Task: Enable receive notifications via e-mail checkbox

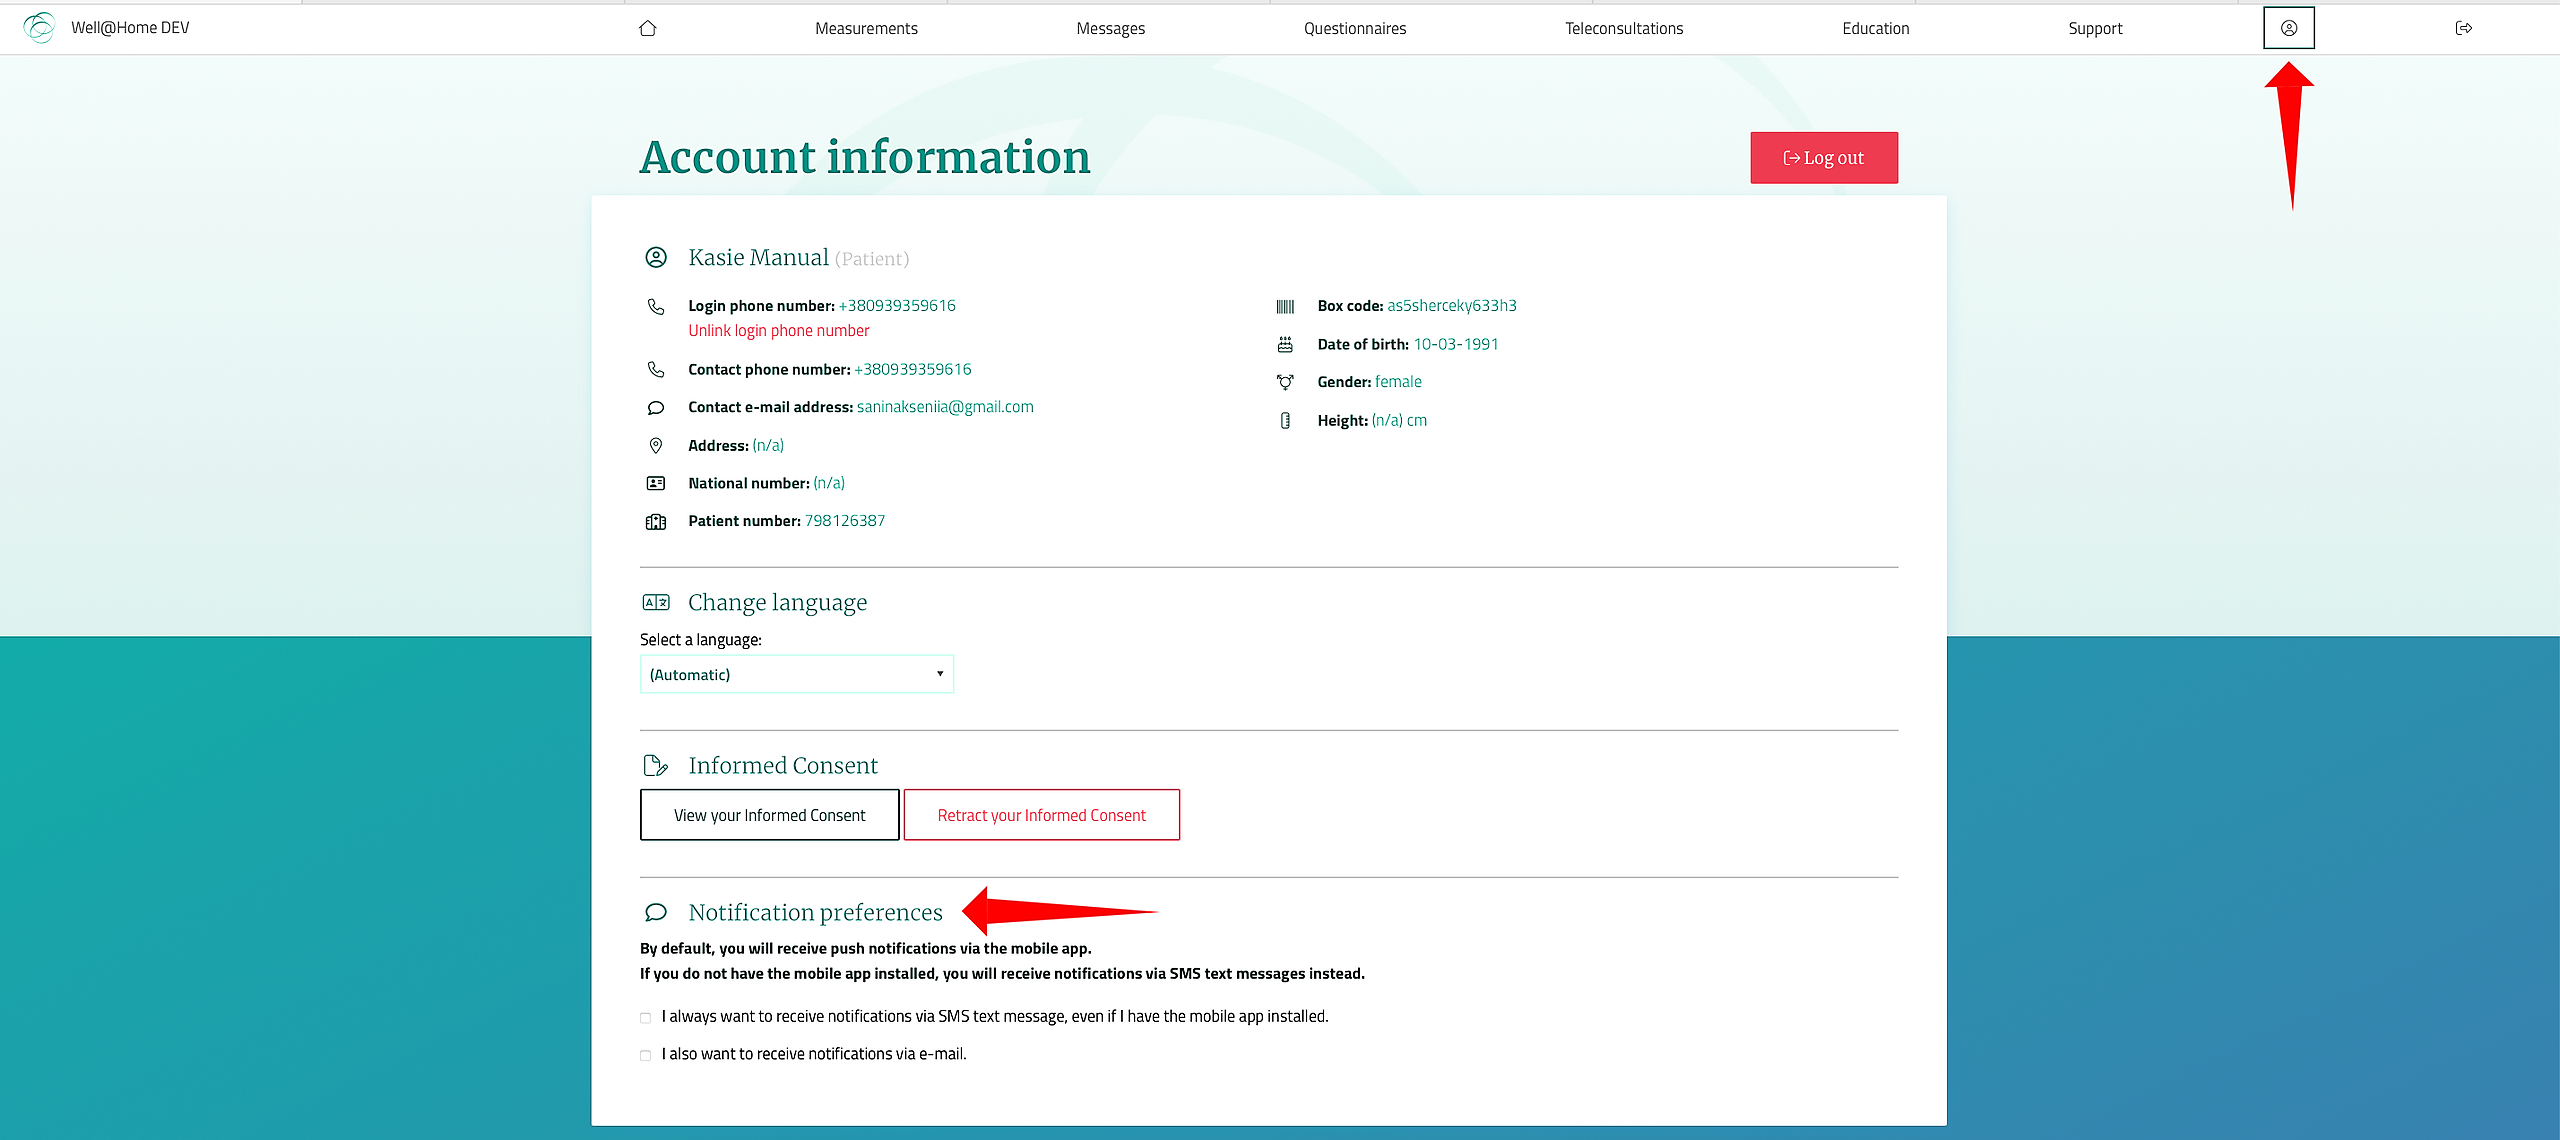Action: click(x=646, y=1055)
